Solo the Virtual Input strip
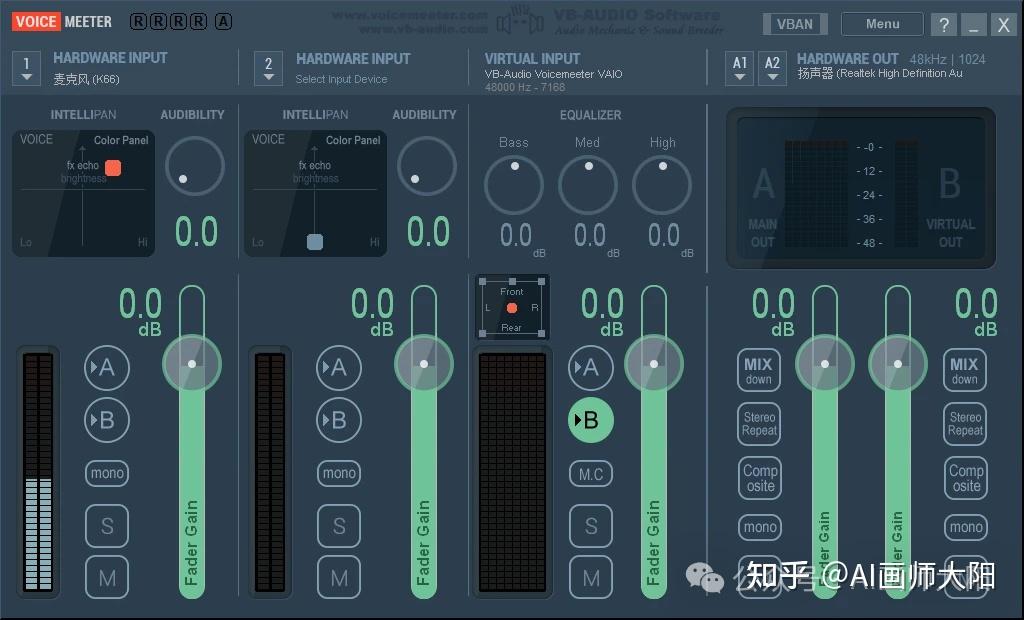Image resolution: width=1024 pixels, height=620 pixels. pyautogui.click(x=591, y=526)
